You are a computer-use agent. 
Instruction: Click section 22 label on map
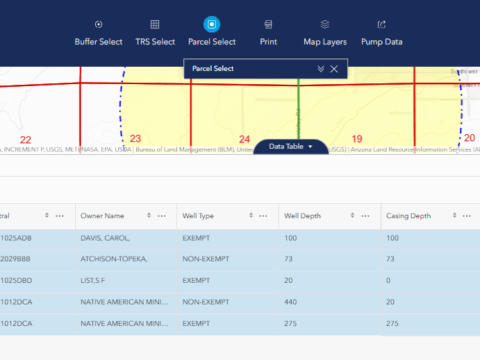tap(26, 140)
